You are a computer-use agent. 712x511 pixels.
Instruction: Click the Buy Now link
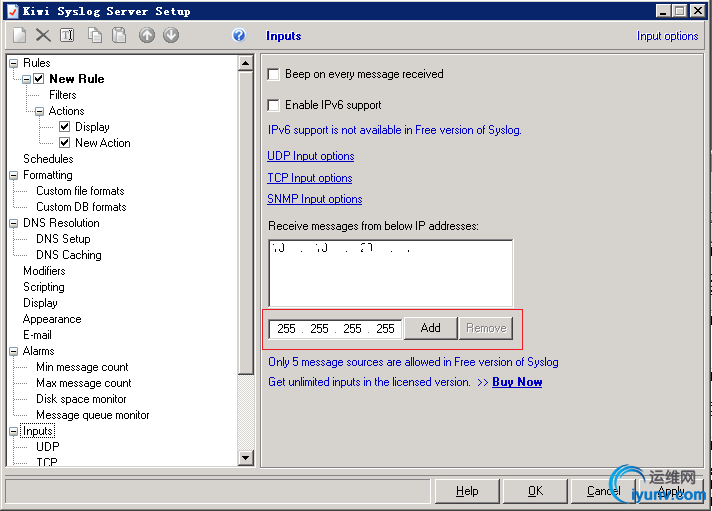click(517, 382)
